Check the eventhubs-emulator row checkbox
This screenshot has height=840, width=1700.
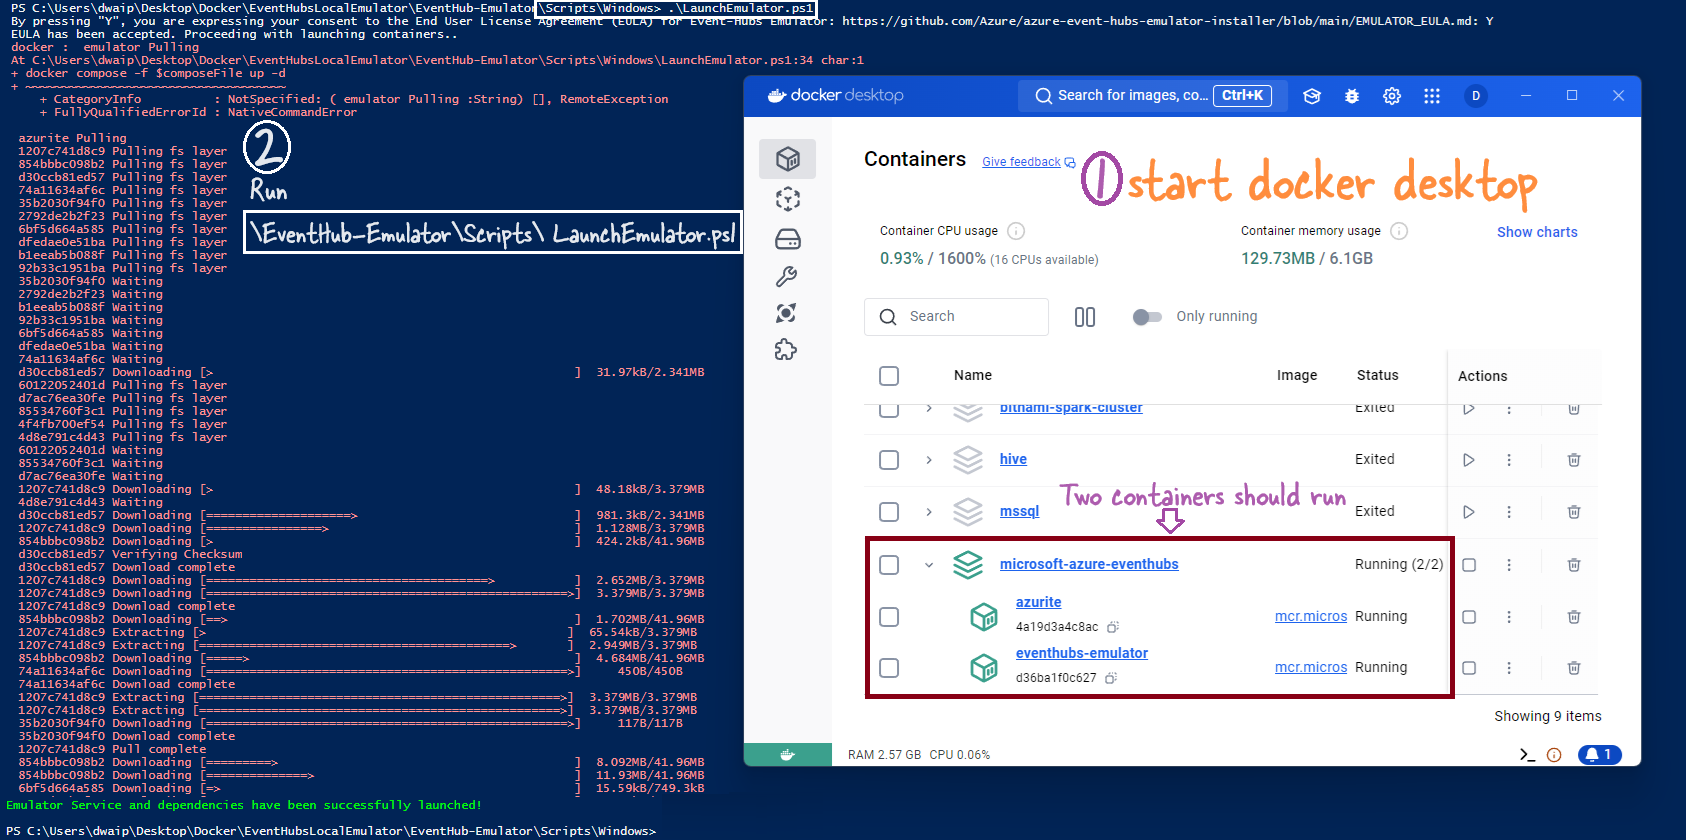(x=889, y=668)
